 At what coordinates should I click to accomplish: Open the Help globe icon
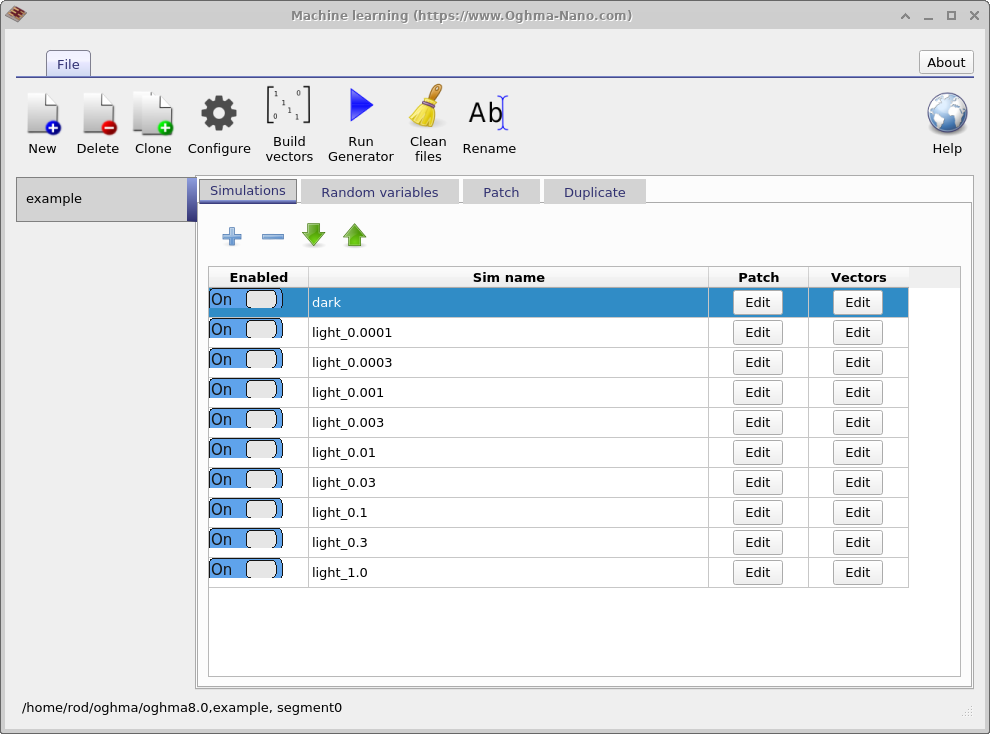946,114
